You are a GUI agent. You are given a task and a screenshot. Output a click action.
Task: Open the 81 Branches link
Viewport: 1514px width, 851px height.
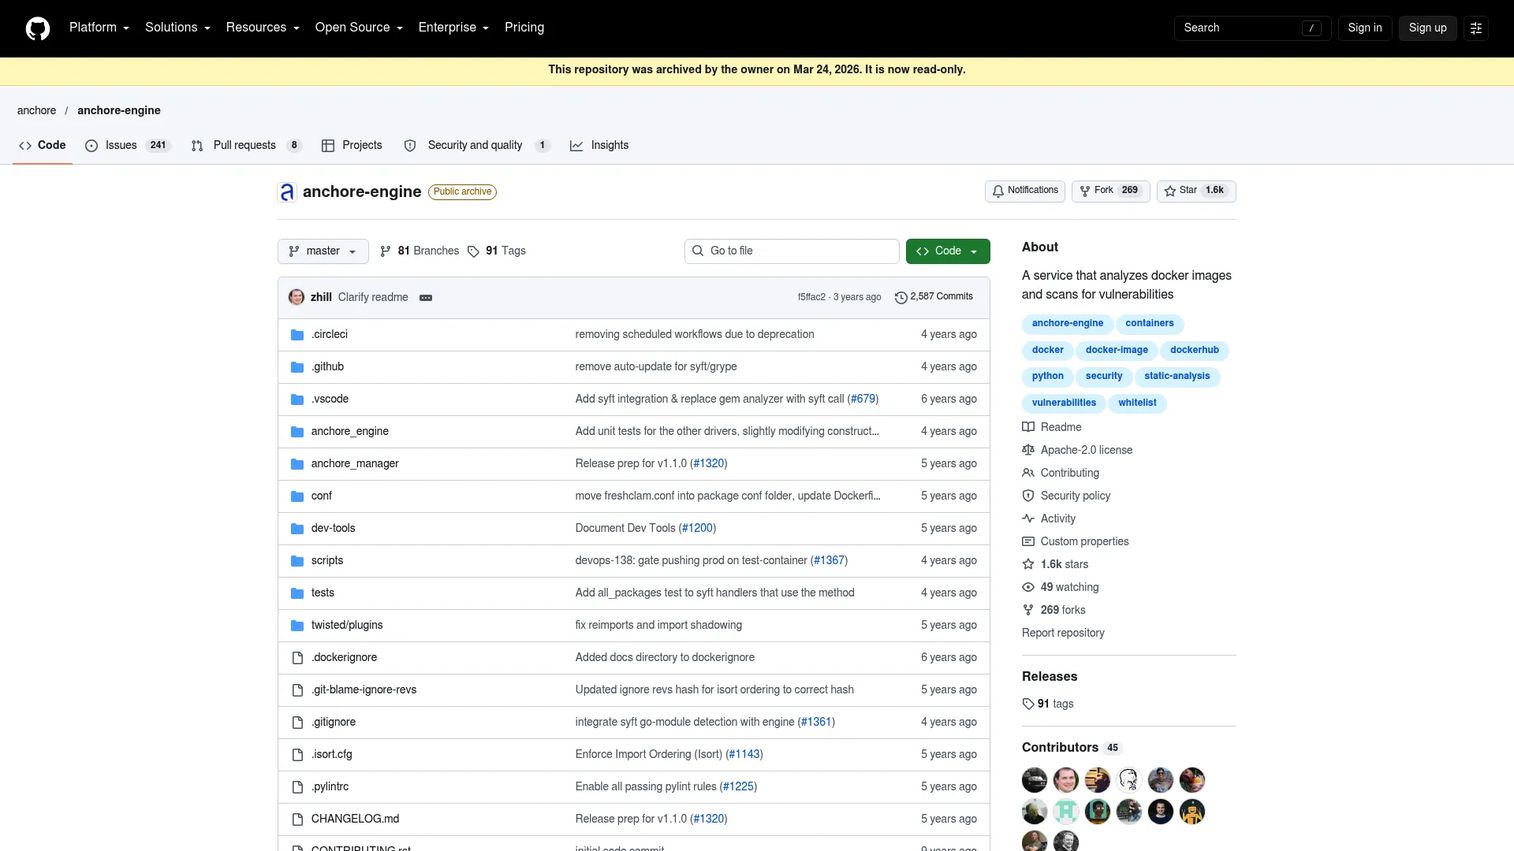419,251
